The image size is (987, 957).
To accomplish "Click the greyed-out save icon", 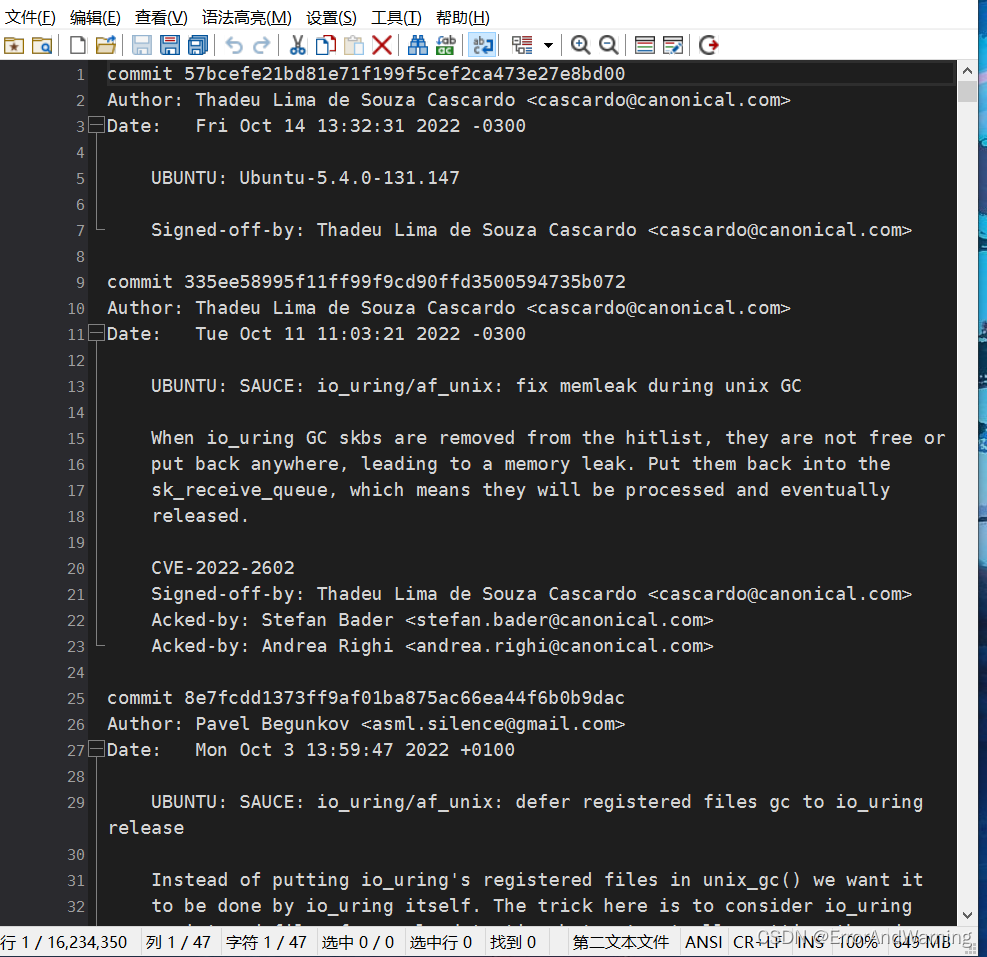I will click(142, 45).
